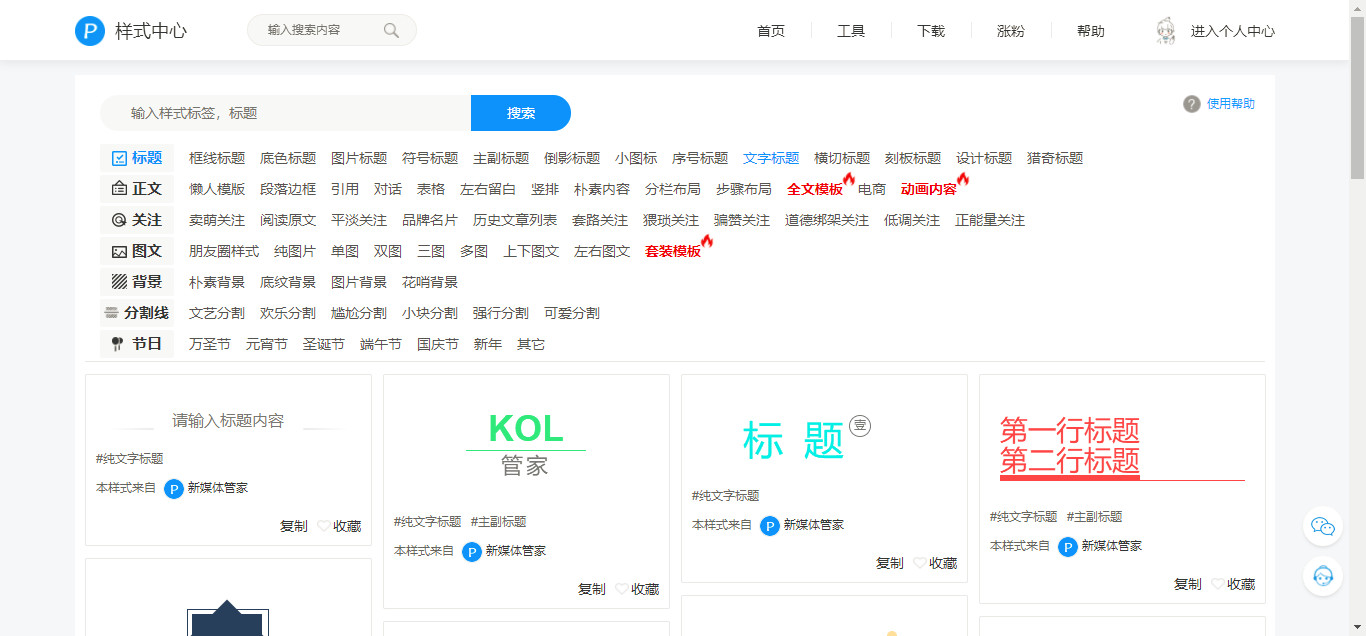Favorite the KOL 管家 style via heart icon
1366x636 pixels.
tap(621, 589)
